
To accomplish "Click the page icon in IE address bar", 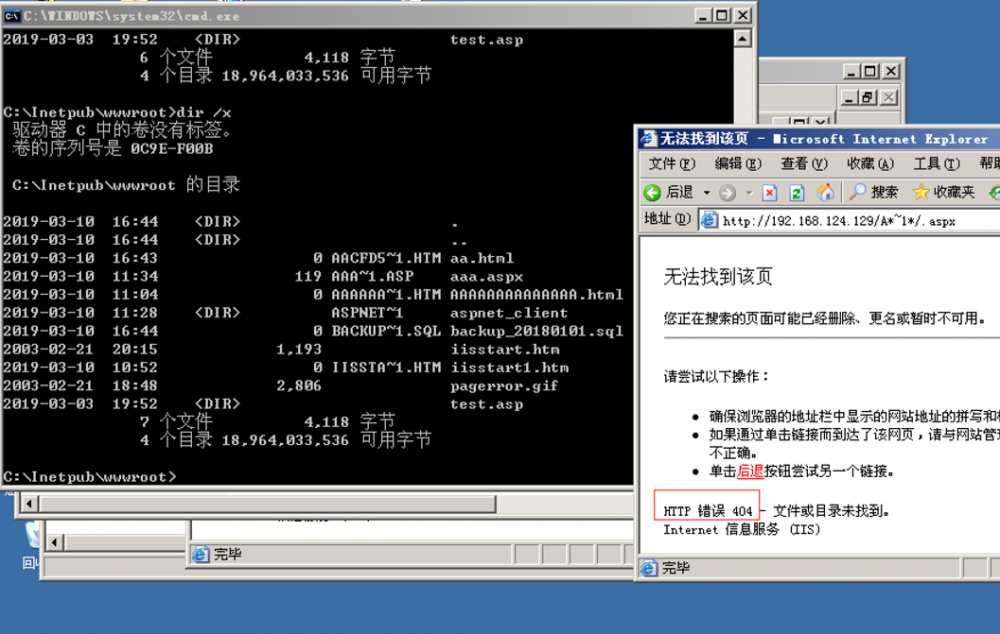I will tap(709, 220).
